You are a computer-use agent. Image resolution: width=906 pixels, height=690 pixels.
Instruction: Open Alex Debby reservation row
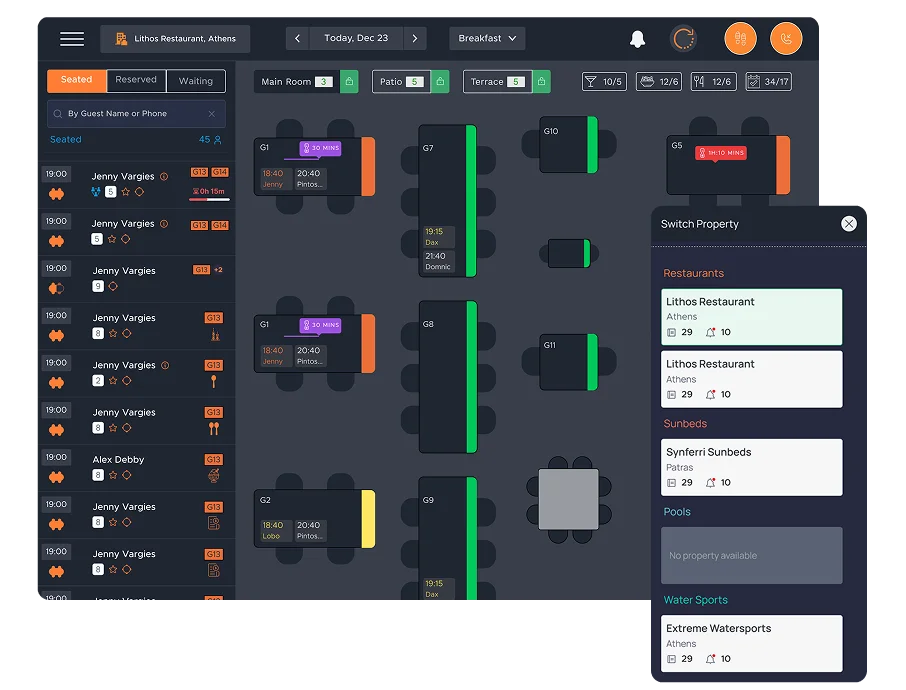point(137,468)
